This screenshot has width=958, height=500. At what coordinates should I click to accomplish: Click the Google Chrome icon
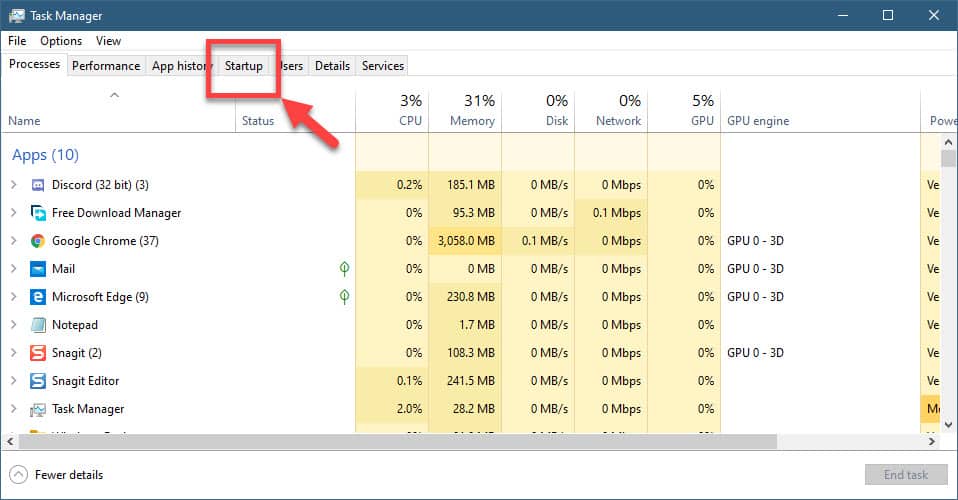[x=38, y=241]
